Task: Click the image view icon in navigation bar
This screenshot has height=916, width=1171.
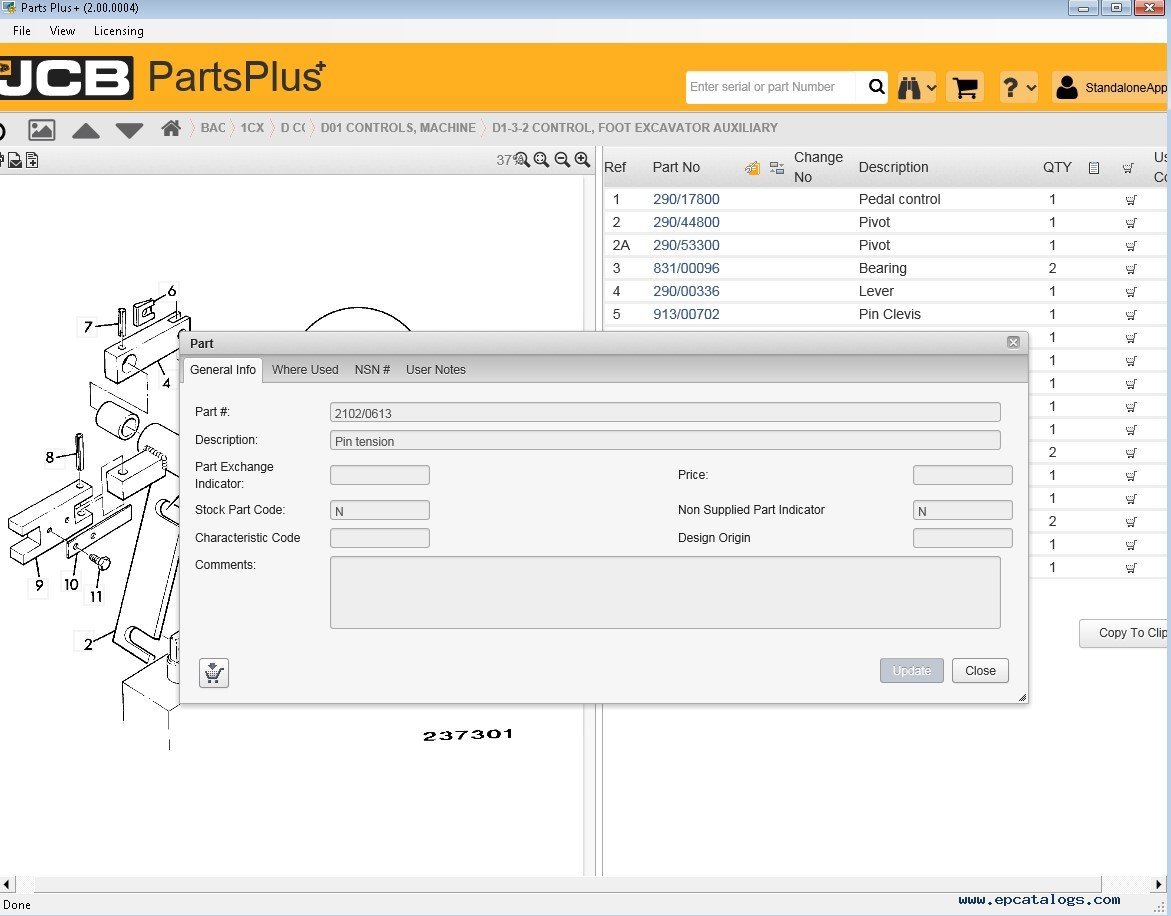Action: 41,130
